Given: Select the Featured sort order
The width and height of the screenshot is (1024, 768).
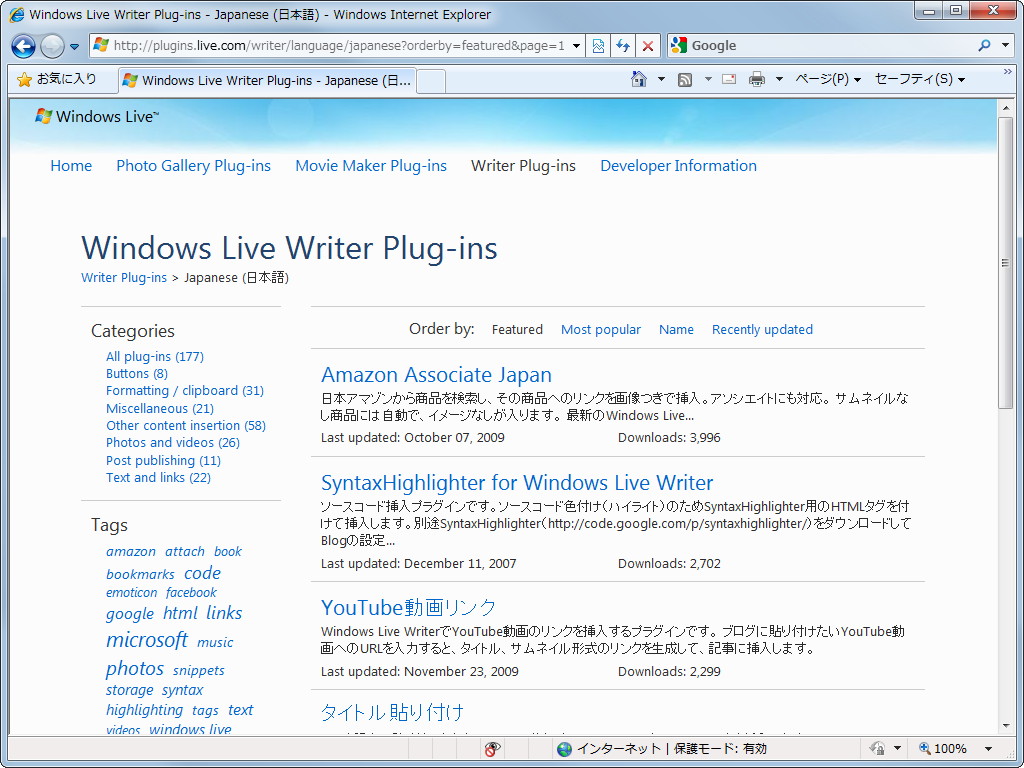Looking at the screenshot, I should [517, 330].
